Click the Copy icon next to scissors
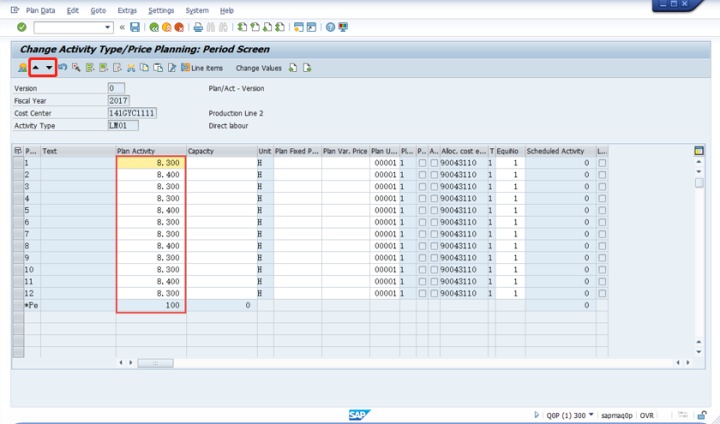720x424 pixels. 144,68
